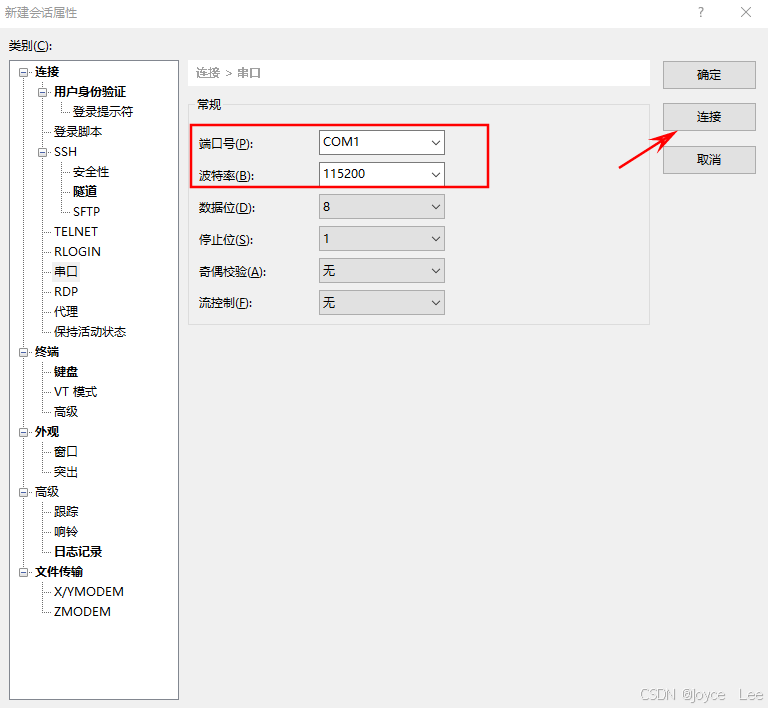
Task: Select the RLOGIN category
Action: point(77,252)
